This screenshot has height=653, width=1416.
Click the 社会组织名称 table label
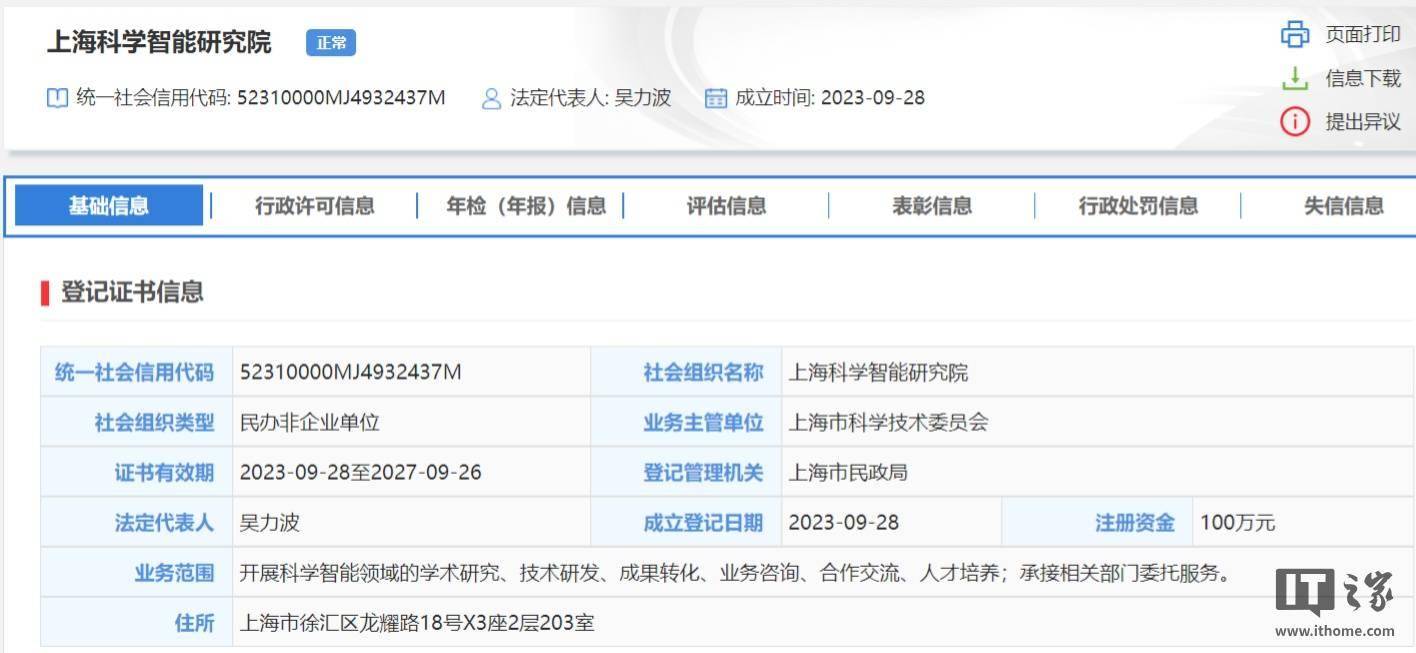pos(703,372)
